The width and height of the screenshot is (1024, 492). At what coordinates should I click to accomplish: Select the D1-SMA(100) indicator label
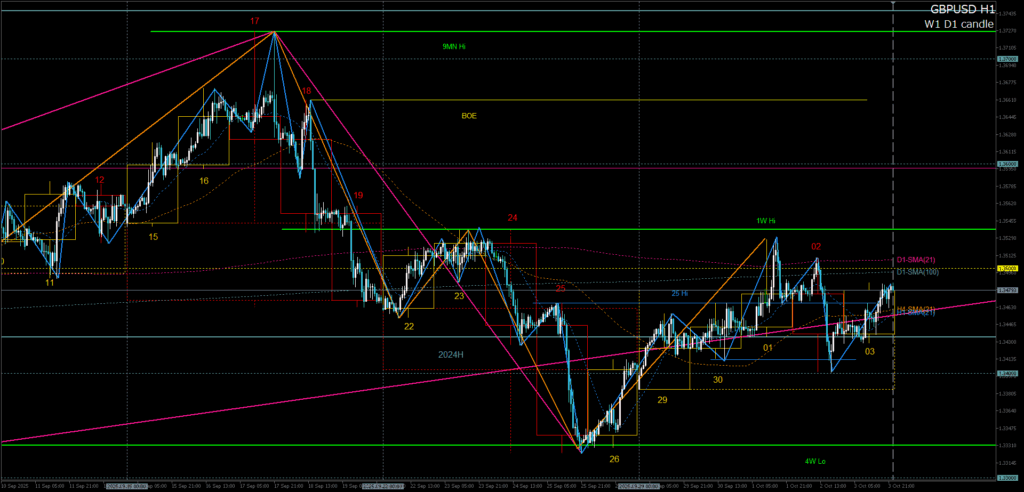(916, 271)
